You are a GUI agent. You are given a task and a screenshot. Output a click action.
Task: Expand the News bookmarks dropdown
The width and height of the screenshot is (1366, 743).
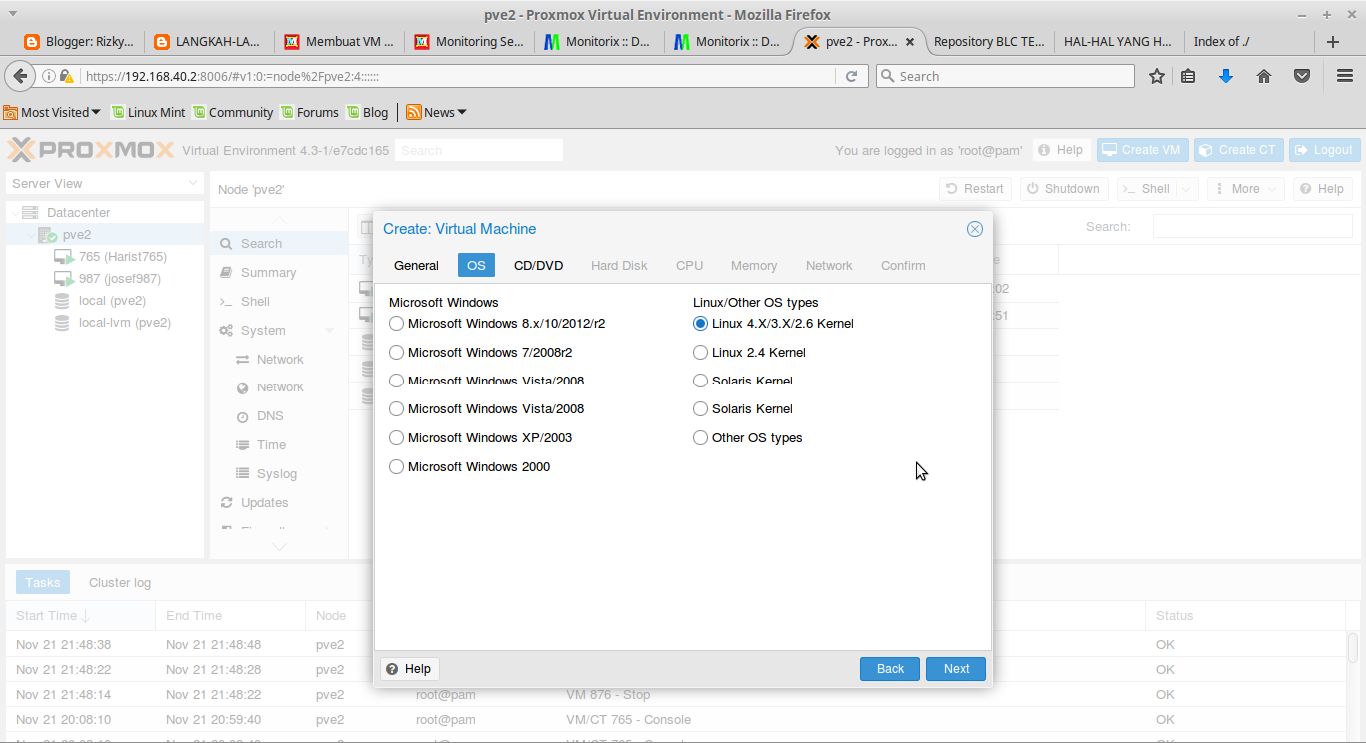coord(435,112)
